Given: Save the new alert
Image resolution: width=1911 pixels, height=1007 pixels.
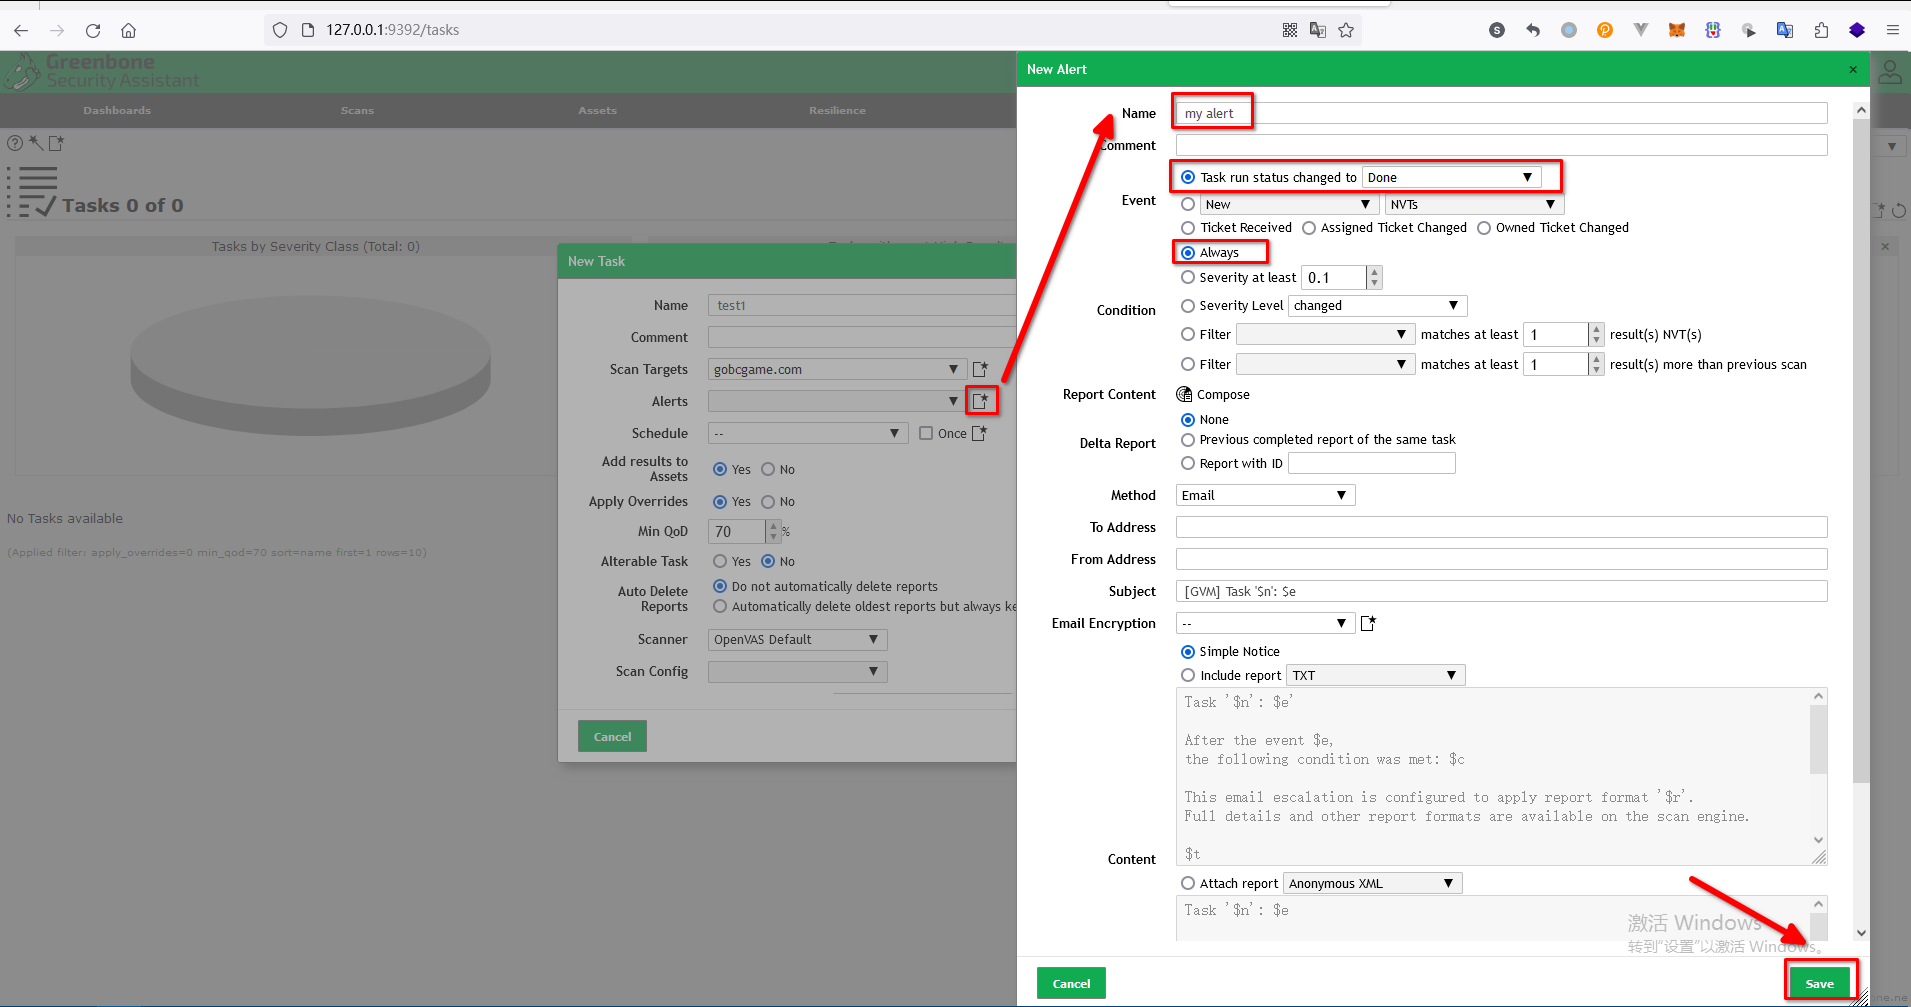Looking at the screenshot, I should [1819, 983].
